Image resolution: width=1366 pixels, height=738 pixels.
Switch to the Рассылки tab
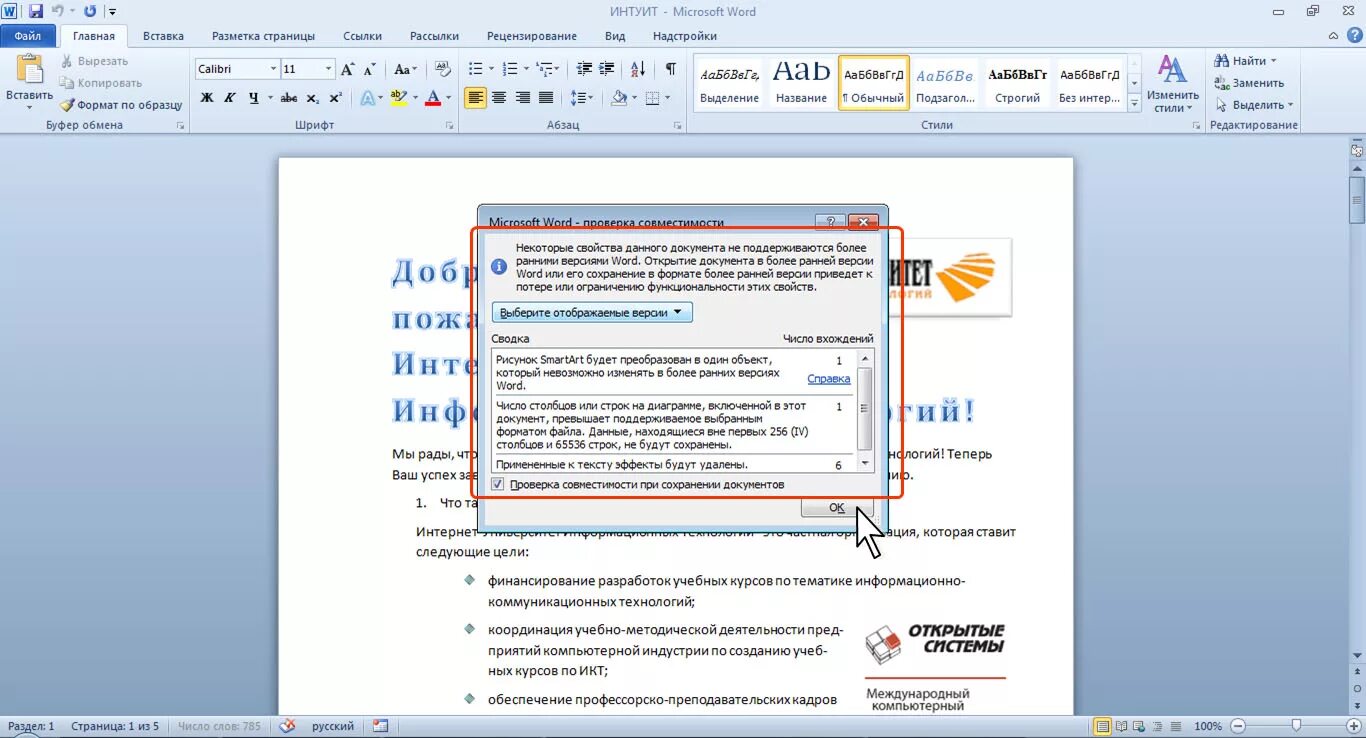(434, 36)
